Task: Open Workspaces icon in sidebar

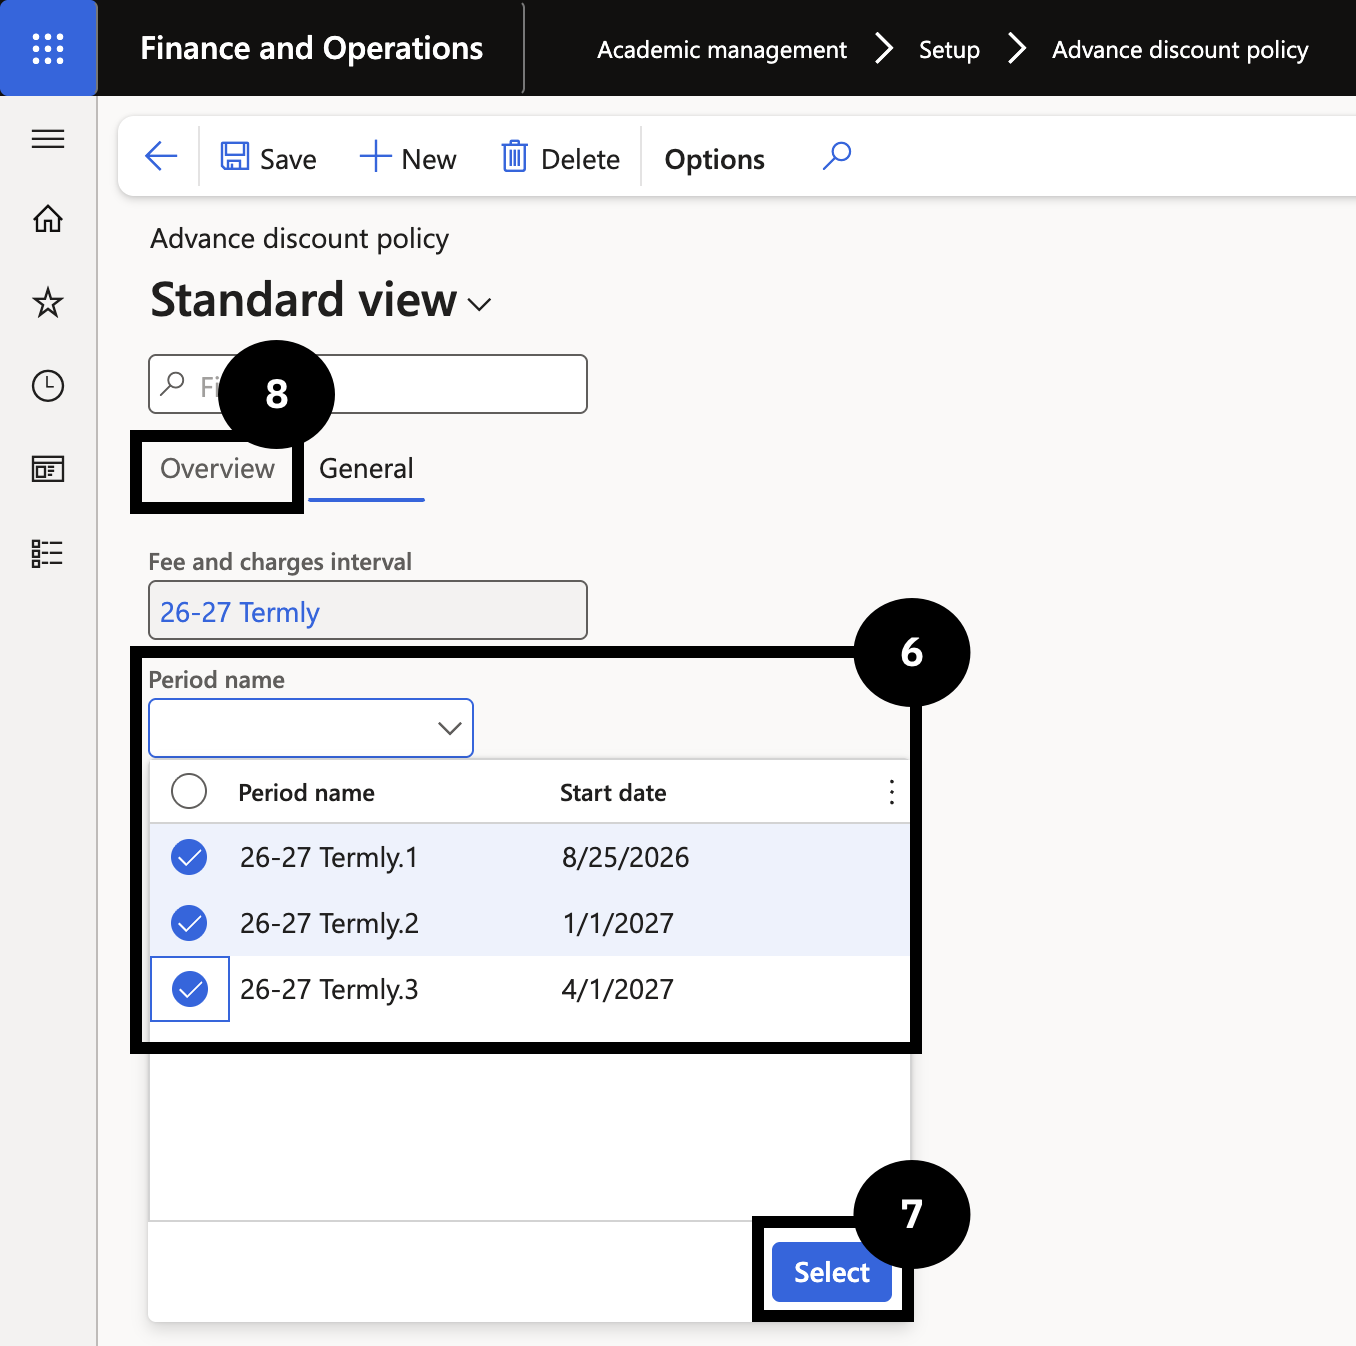Action: point(48,469)
